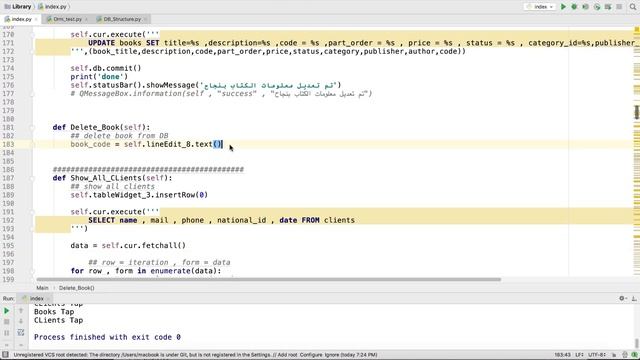This screenshot has height=360, width=640.
Task: Click the Unregistered VCS root notification text
Action: click(x=195, y=355)
